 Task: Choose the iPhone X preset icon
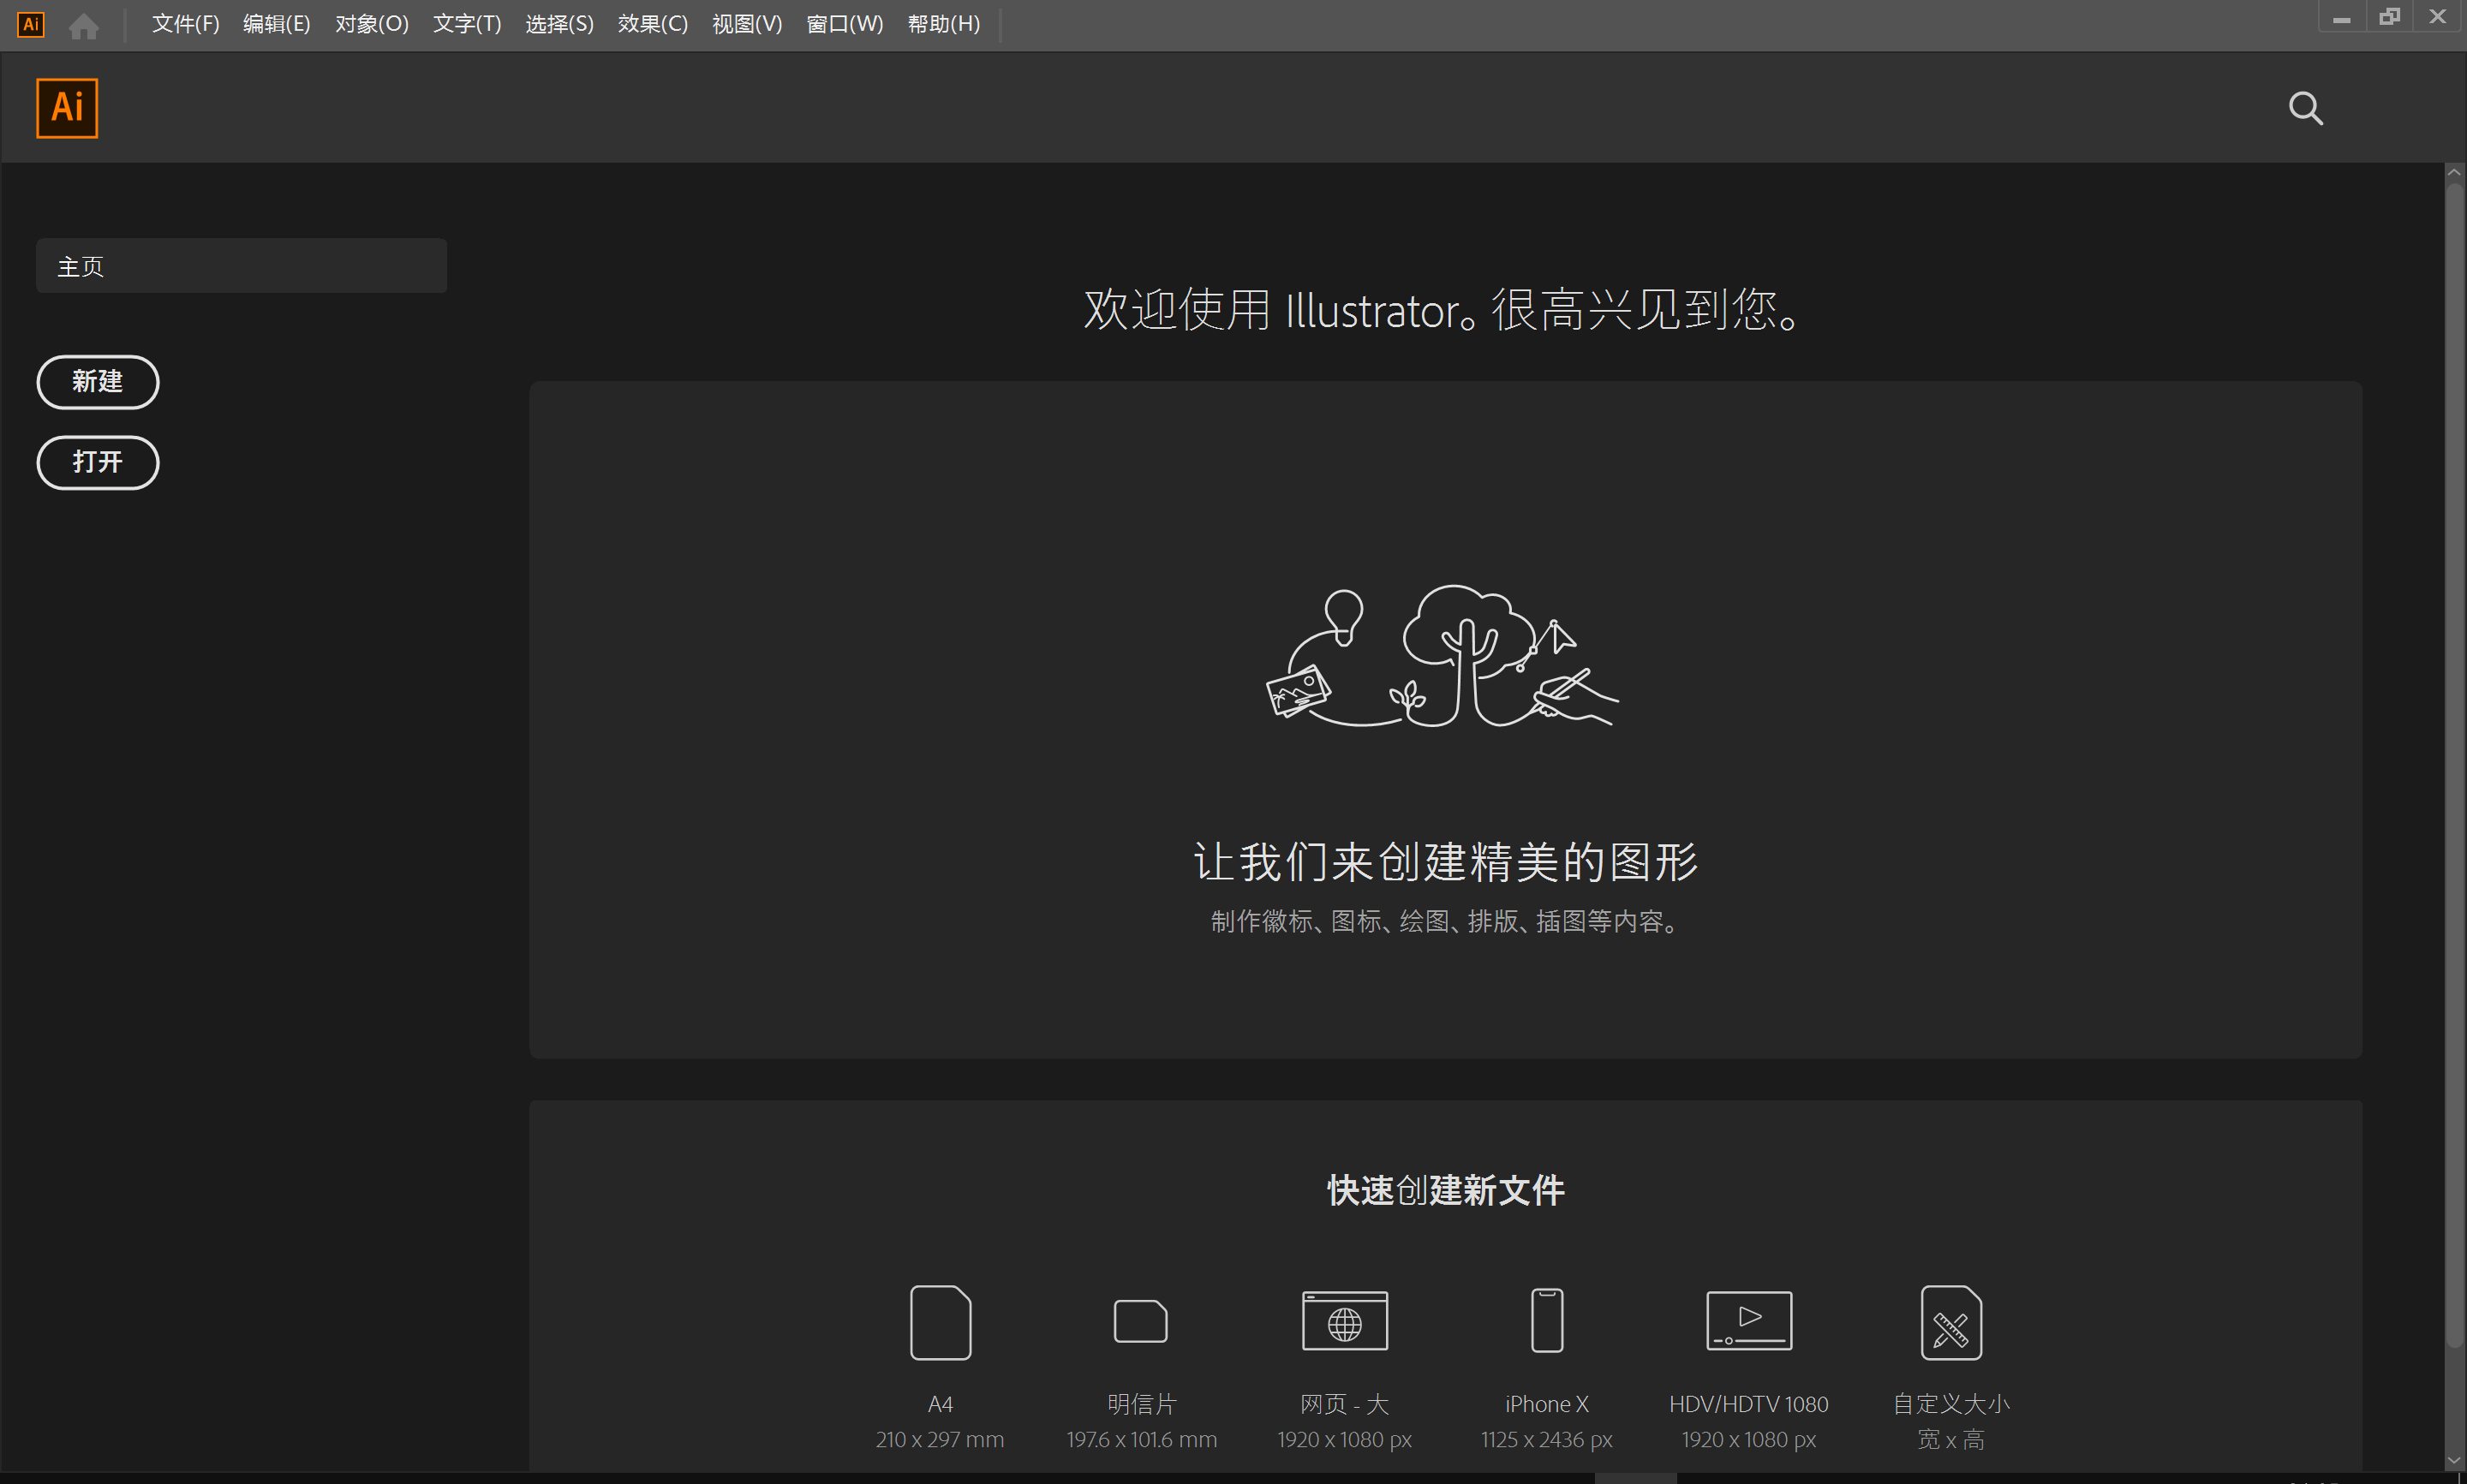click(x=1547, y=1321)
